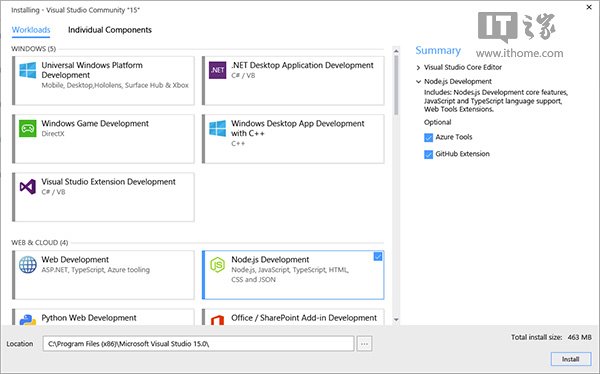Click the workloads scrollbar down arrow
This screenshot has height=374, width=600.
pos(396,320)
